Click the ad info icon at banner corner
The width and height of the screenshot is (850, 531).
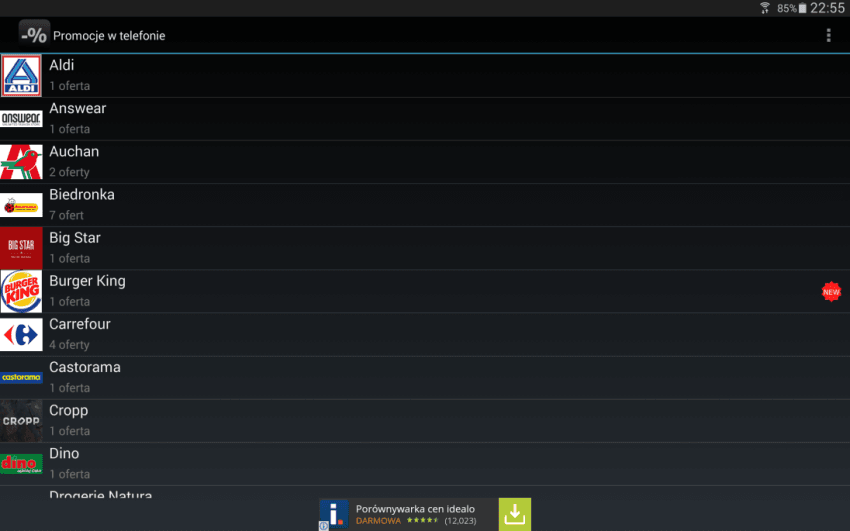324,526
